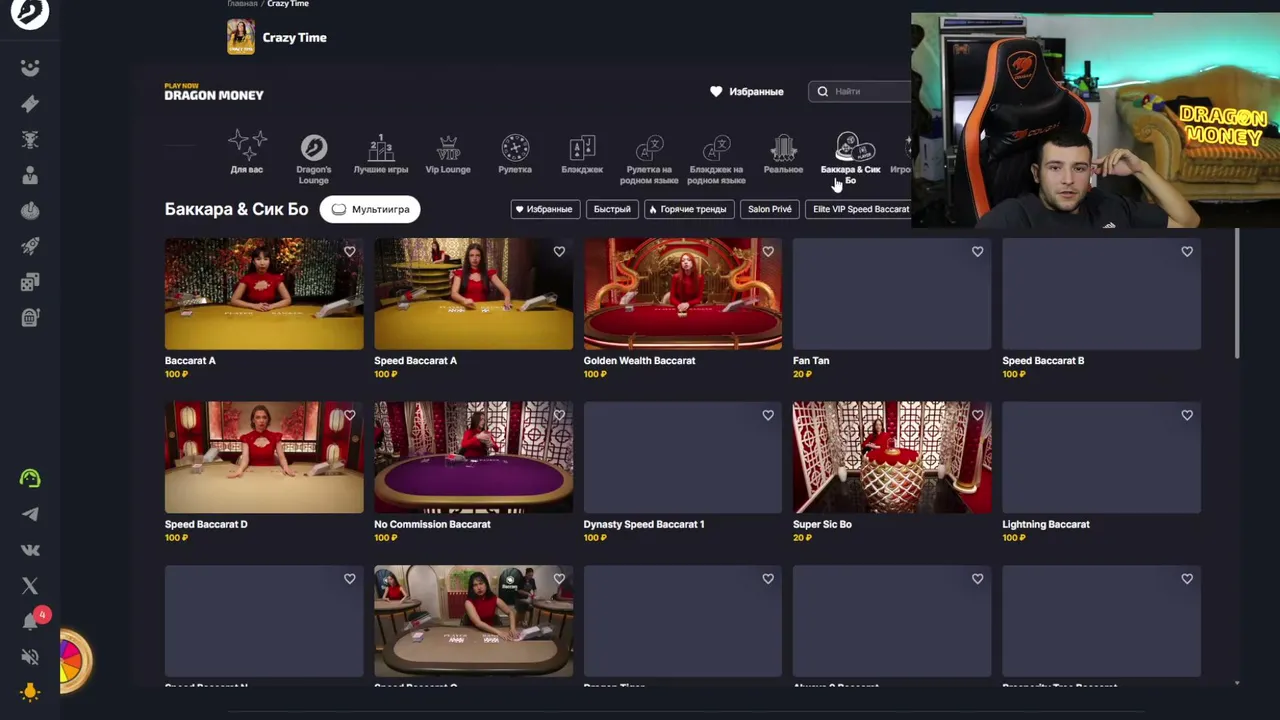The image size is (1280, 720).
Task: Open the dealer person sidebar icon
Action: click(x=30, y=176)
